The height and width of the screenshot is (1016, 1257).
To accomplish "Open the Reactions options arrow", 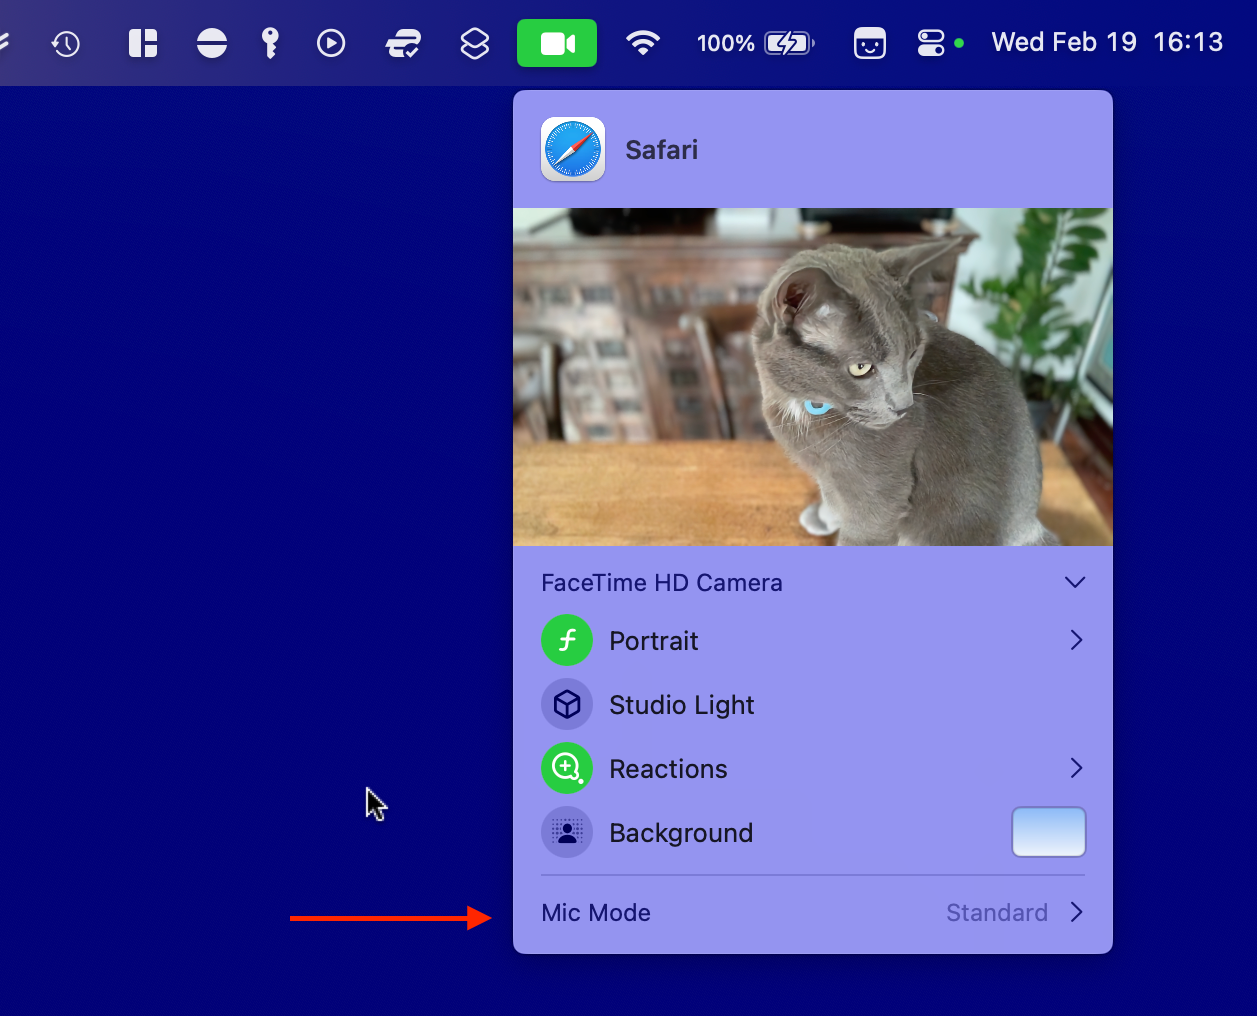I will pyautogui.click(x=1077, y=768).
